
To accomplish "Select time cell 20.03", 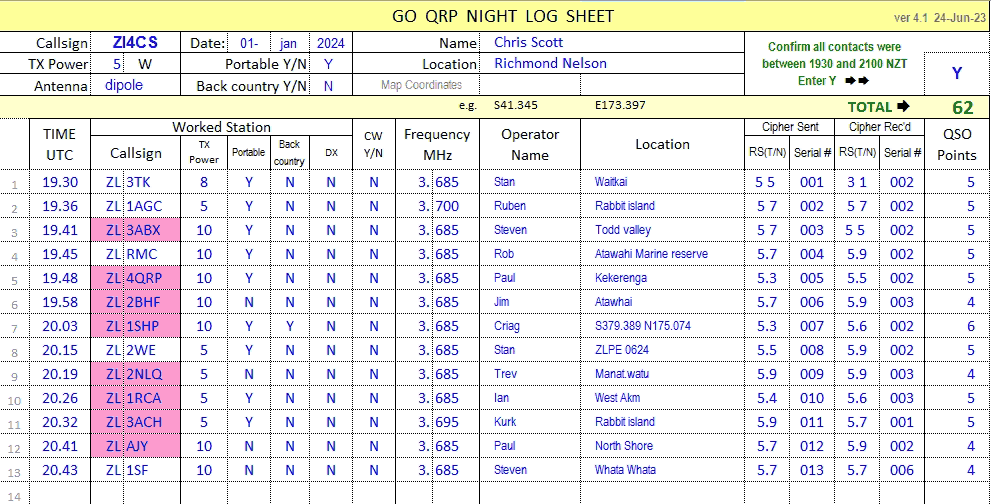I will click(60, 326).
